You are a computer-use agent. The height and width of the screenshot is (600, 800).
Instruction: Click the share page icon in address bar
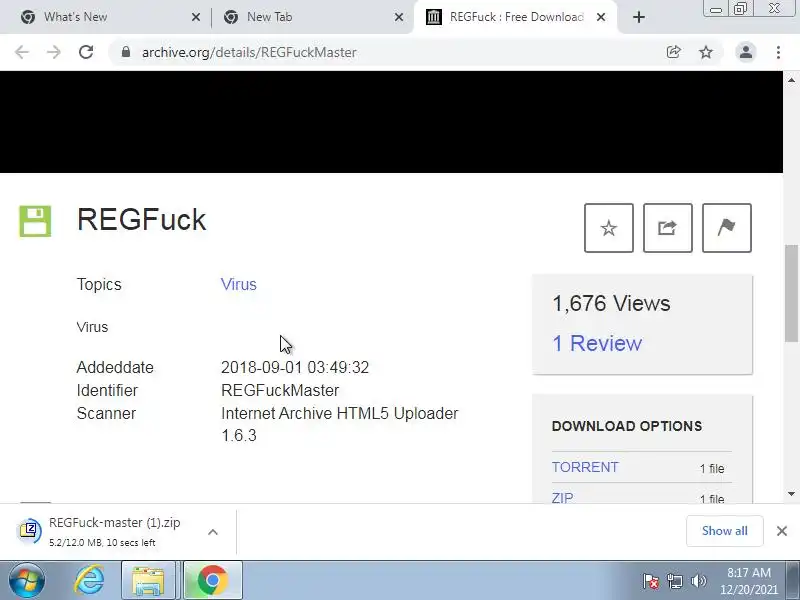(x=673, y=52)
